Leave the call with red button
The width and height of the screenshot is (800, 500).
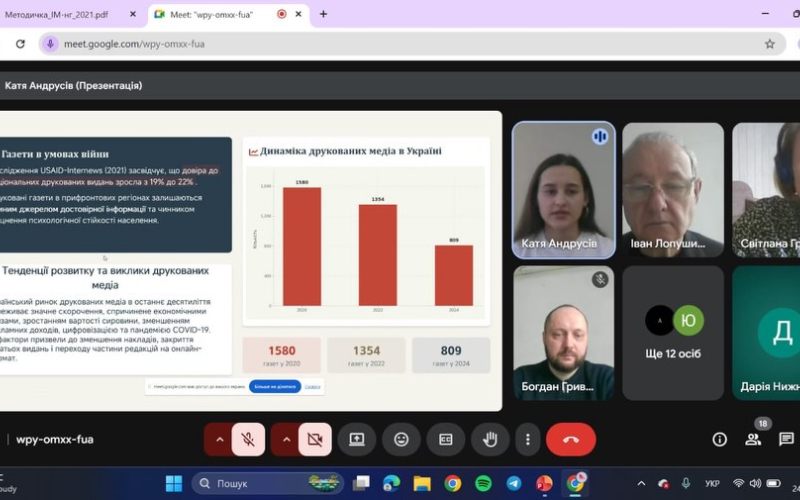(x=571, y=439)
